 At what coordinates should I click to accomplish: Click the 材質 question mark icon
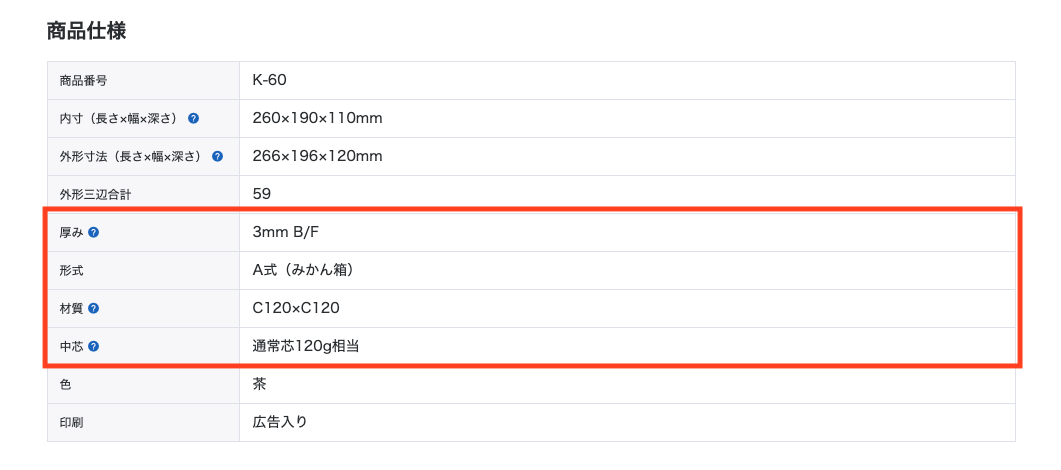pyautogui.click(x=94, y=308)
